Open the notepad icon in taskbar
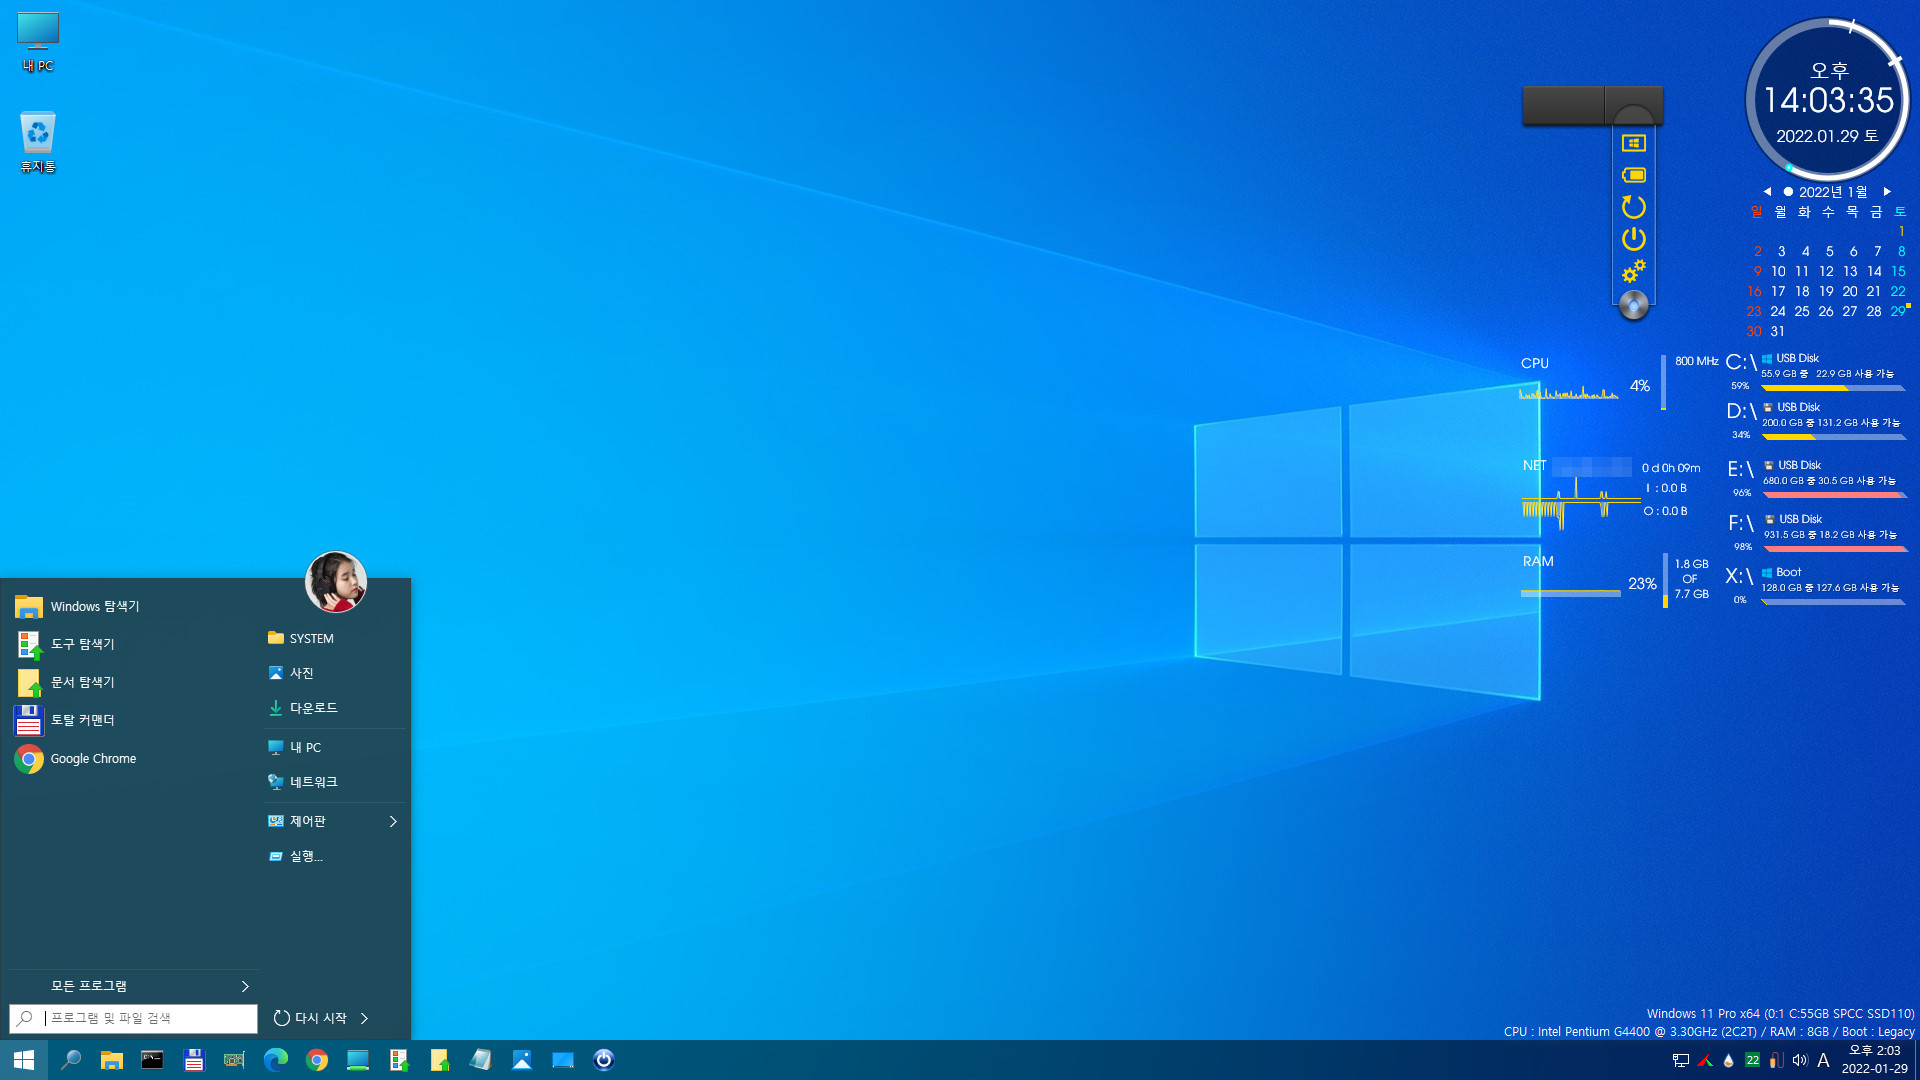 [x=480, y=1060]
